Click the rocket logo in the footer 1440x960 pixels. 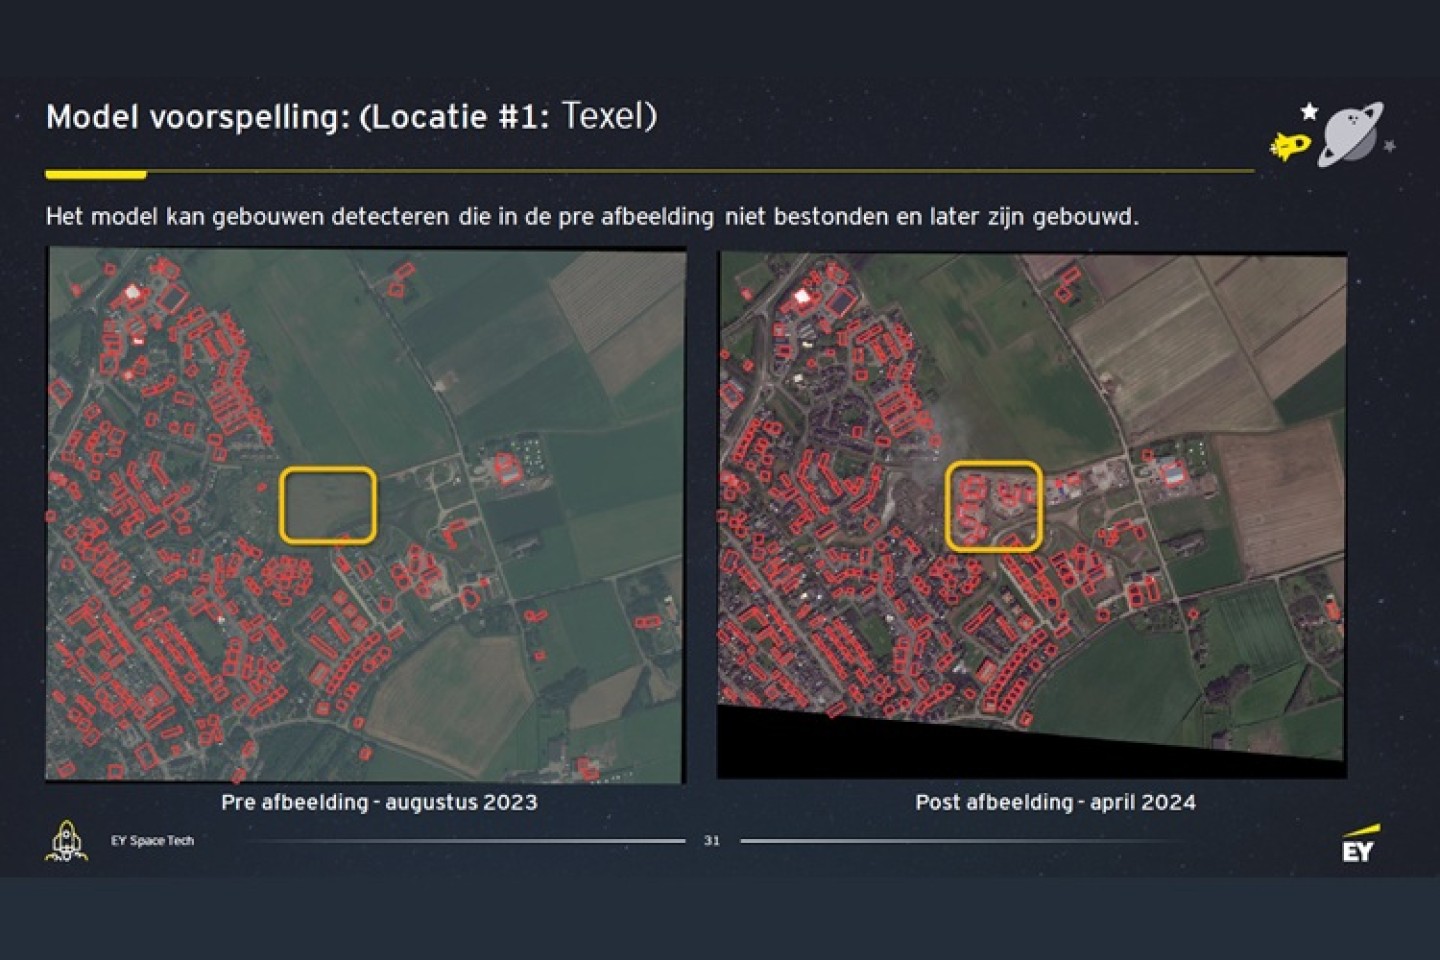(x=66, y=841)
